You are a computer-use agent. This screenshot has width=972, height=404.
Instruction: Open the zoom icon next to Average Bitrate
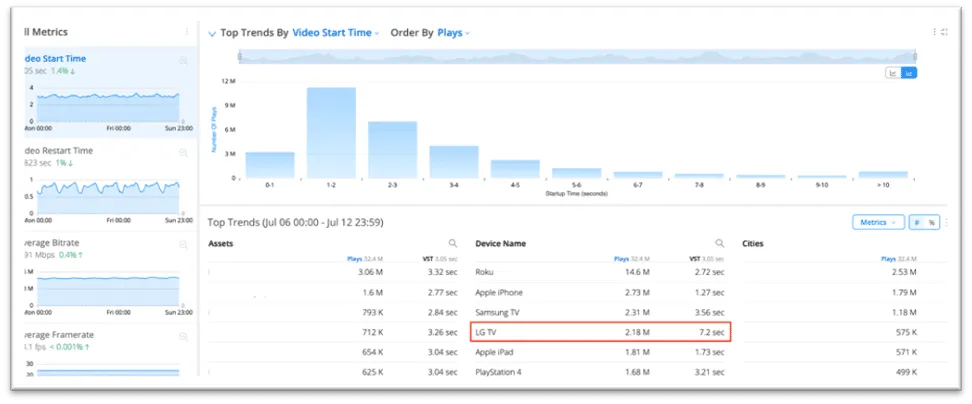pos(183,245)
